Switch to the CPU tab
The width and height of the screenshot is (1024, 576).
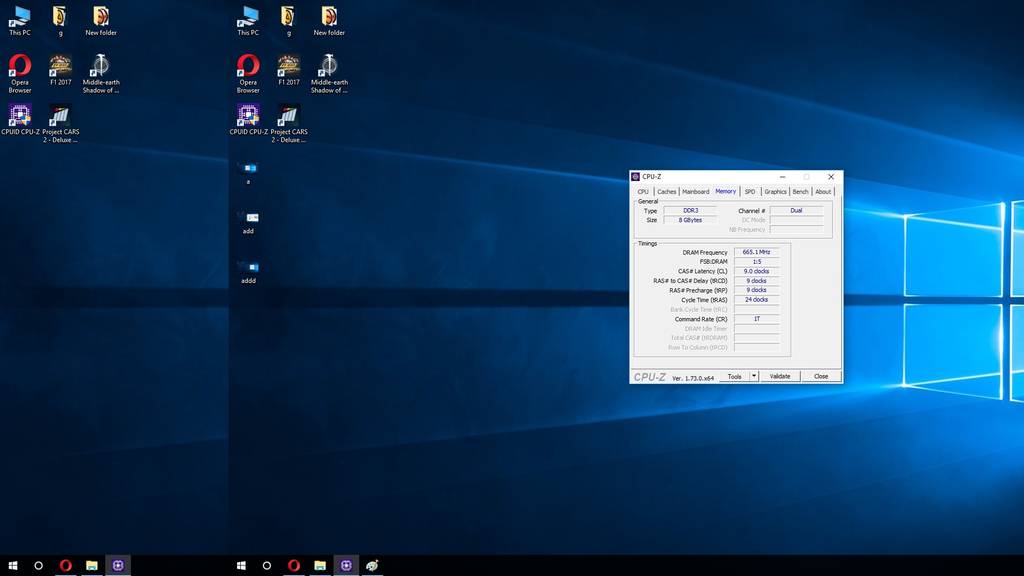pyautogui.click(x=643, y=191)
